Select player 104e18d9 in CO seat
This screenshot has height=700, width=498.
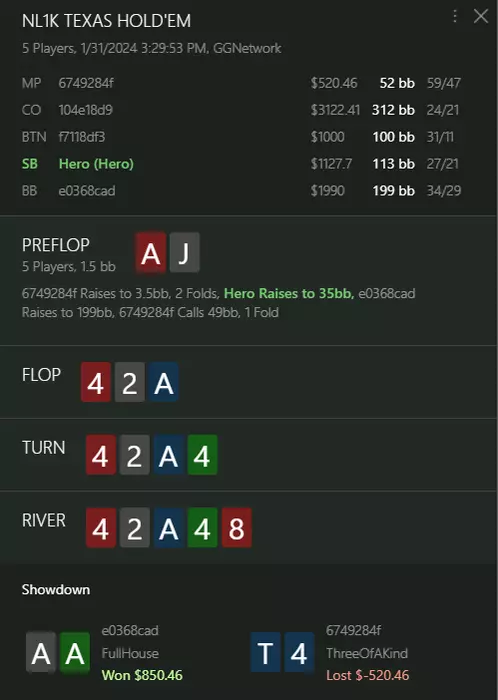85,110
